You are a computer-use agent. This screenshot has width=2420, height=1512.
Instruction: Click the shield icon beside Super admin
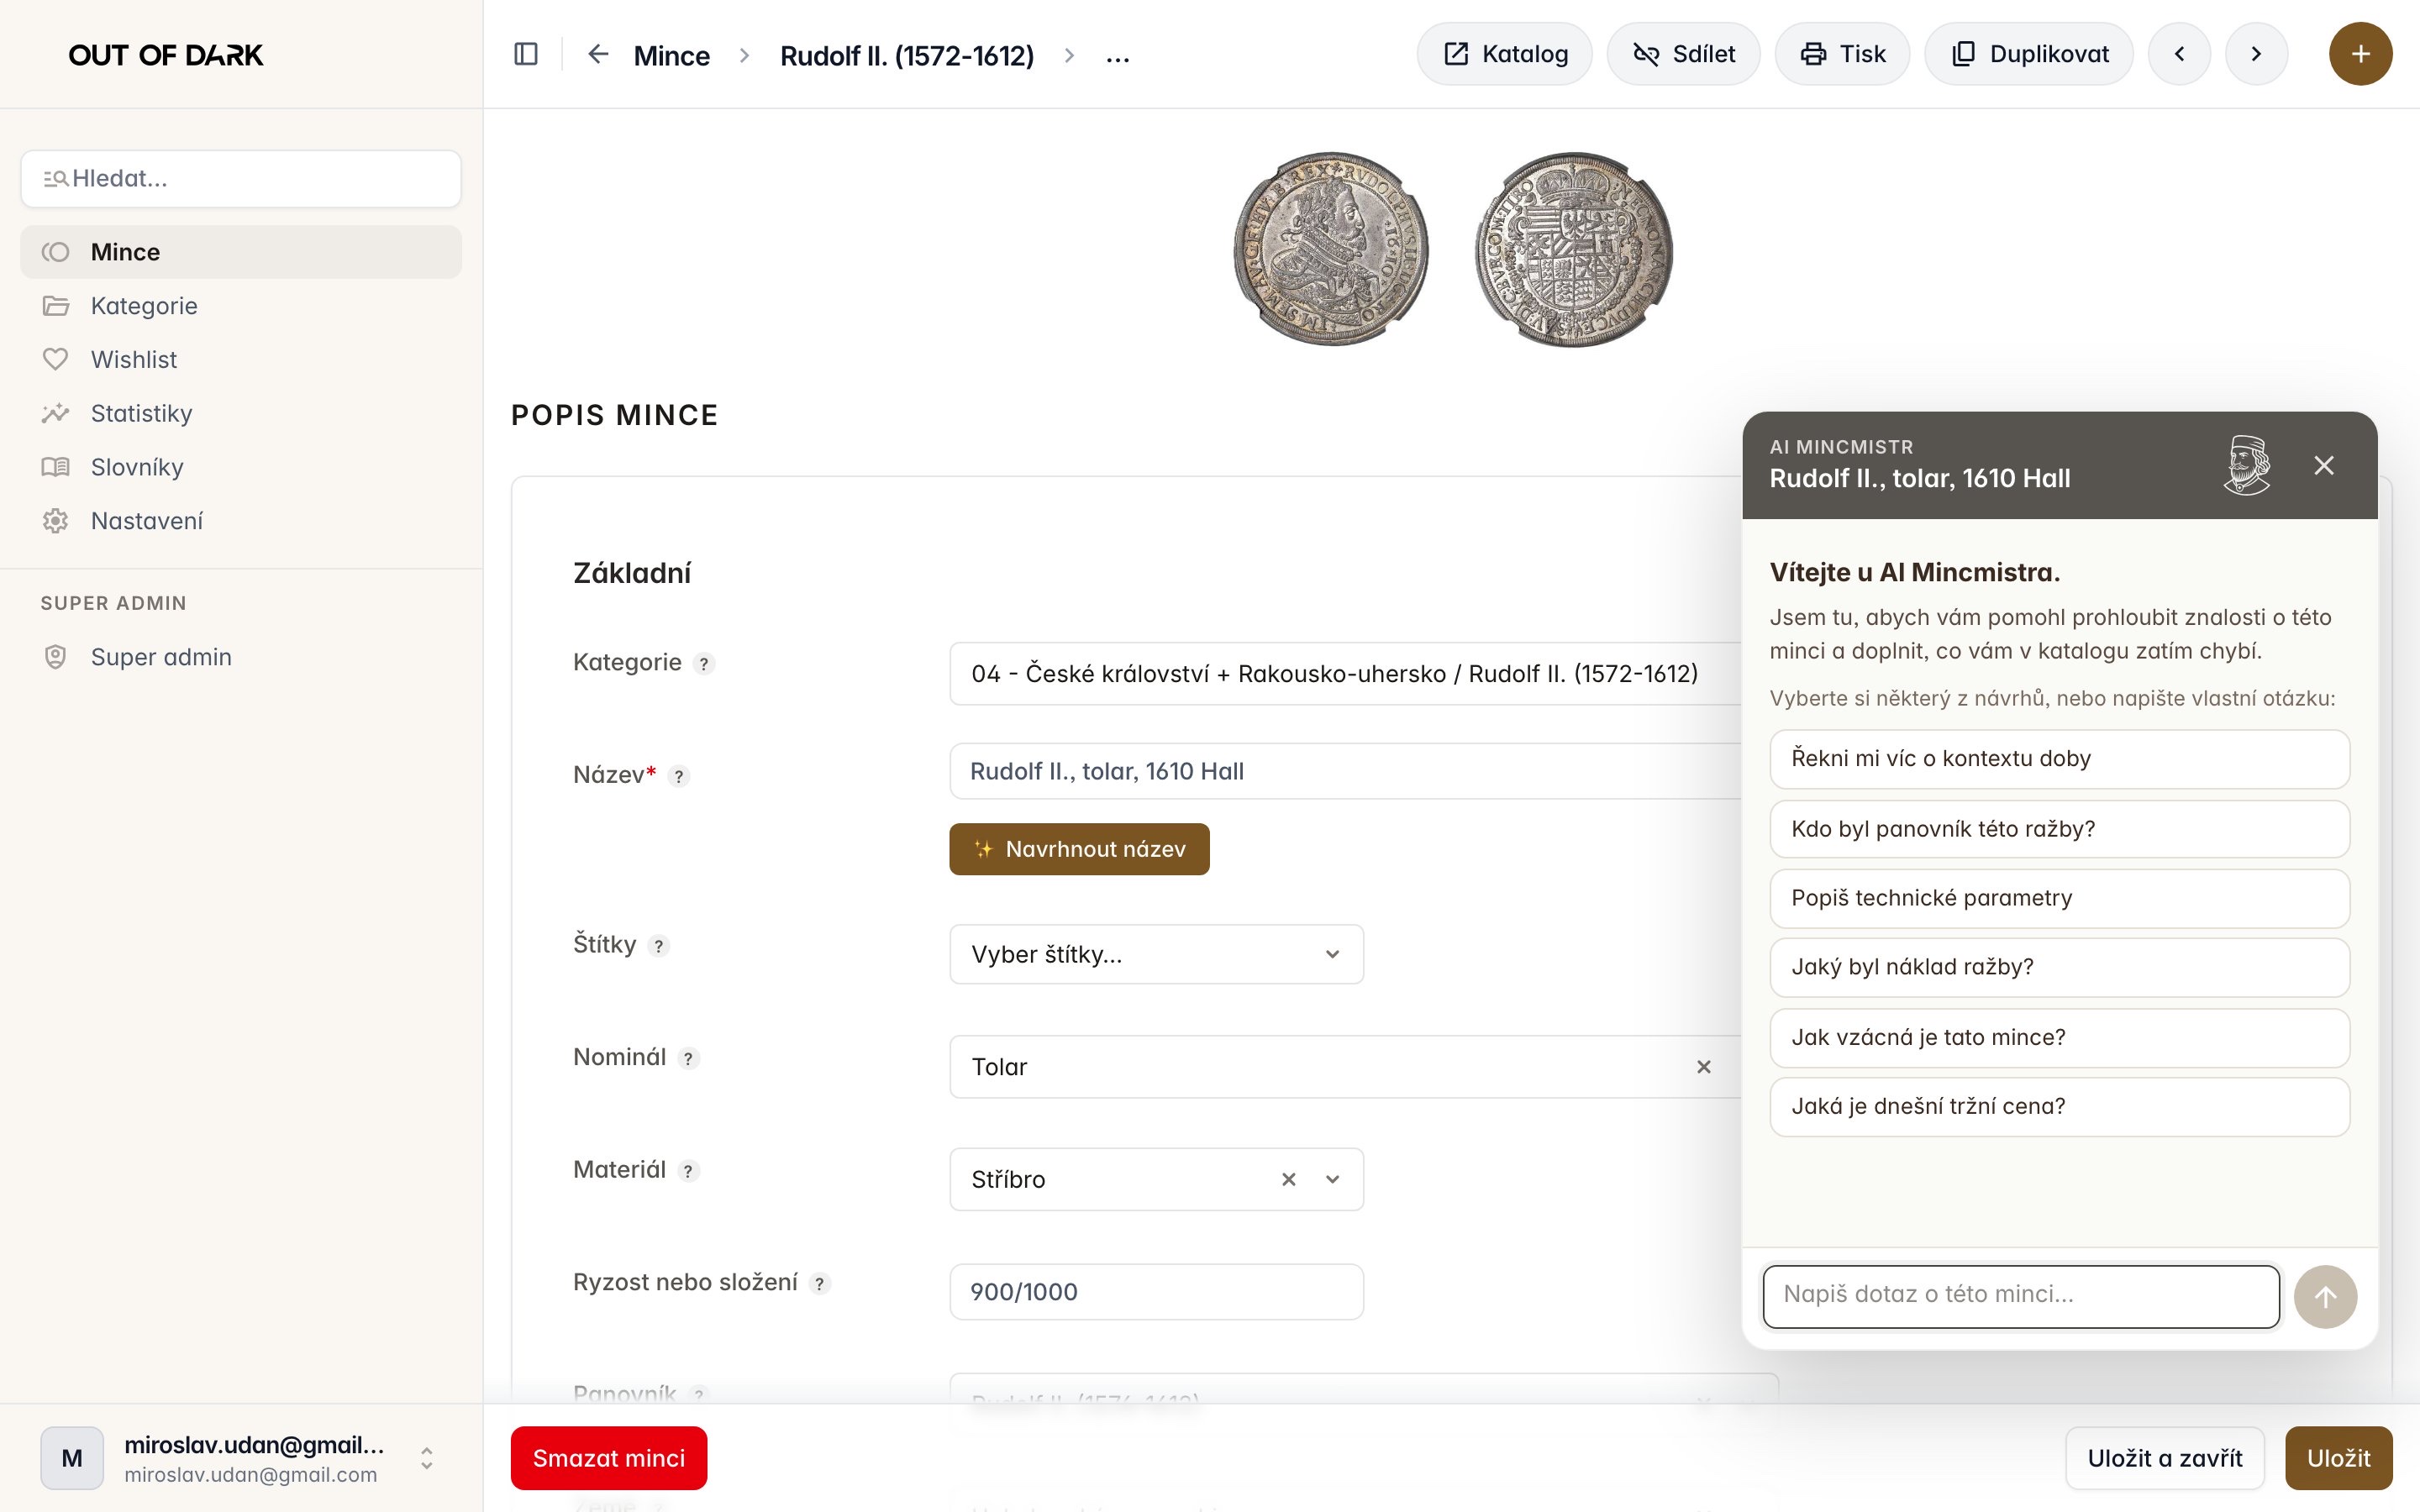coord(55,657)
